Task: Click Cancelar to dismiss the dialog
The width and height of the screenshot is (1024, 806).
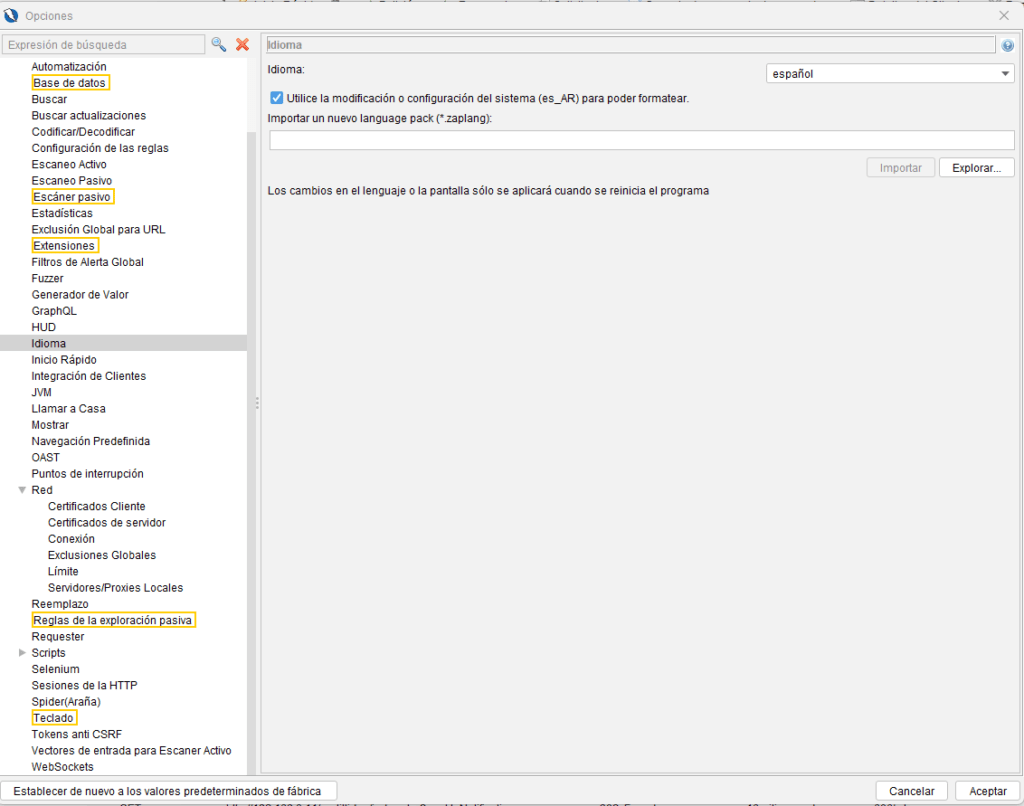Action: coord(911,791)
